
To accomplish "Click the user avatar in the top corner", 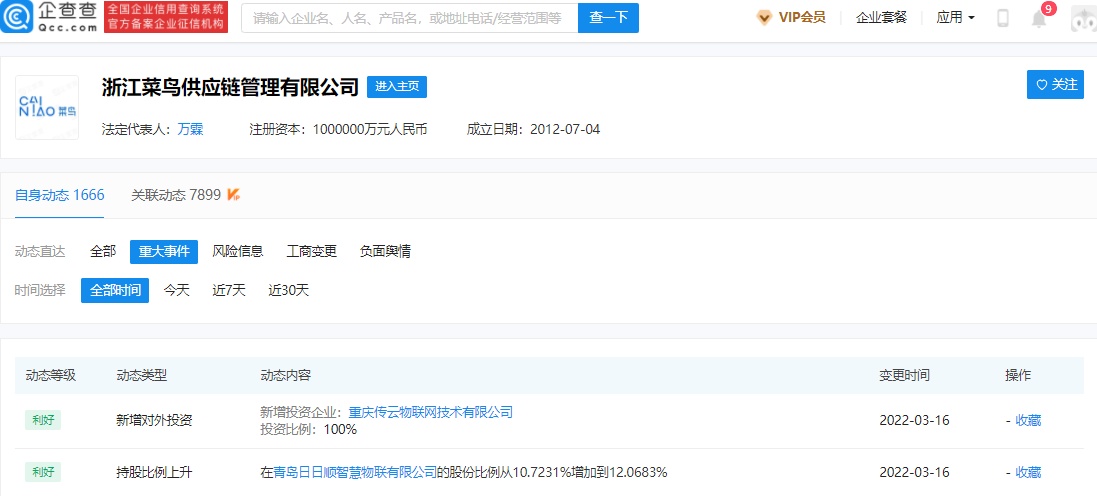I will pyautogui.click(x=1084, y=19).
